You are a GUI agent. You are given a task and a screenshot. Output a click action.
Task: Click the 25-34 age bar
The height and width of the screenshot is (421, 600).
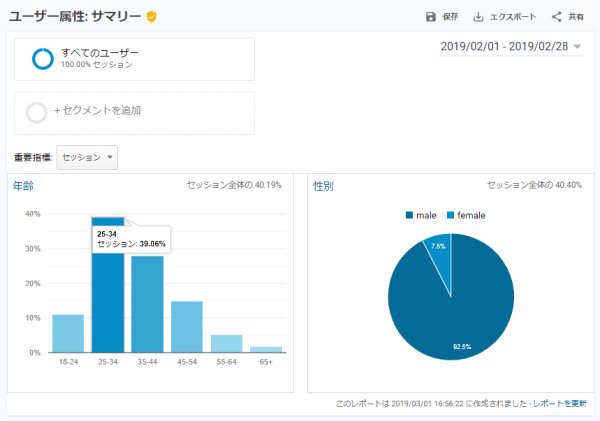108,285
